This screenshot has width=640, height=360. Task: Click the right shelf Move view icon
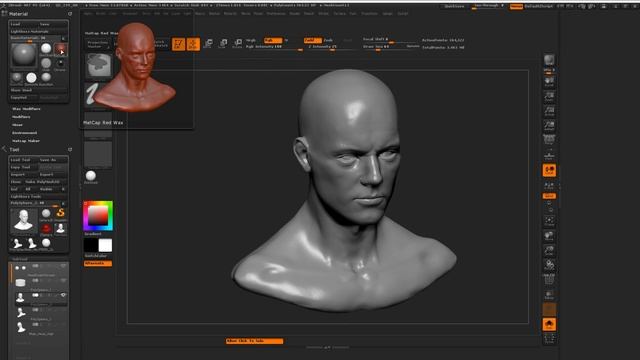tap(549, 236)
